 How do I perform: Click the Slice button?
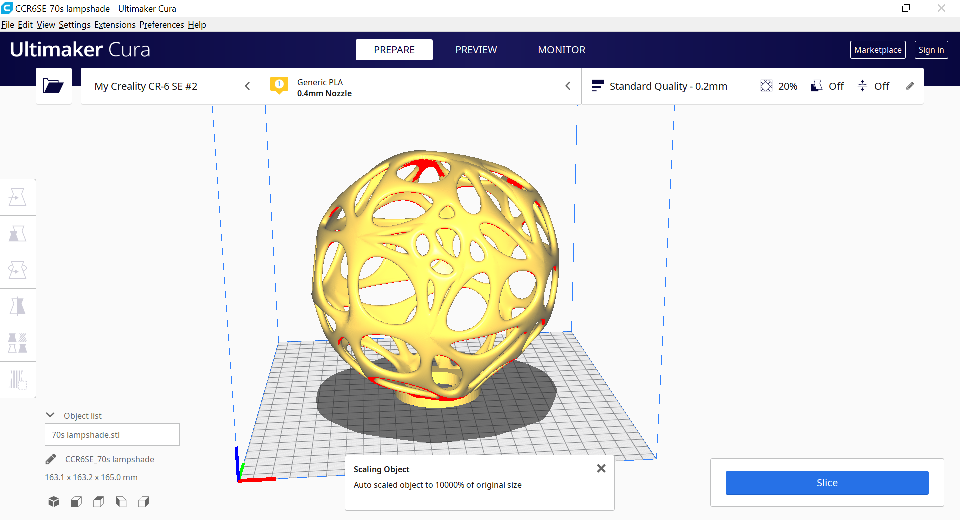[827, 483]
